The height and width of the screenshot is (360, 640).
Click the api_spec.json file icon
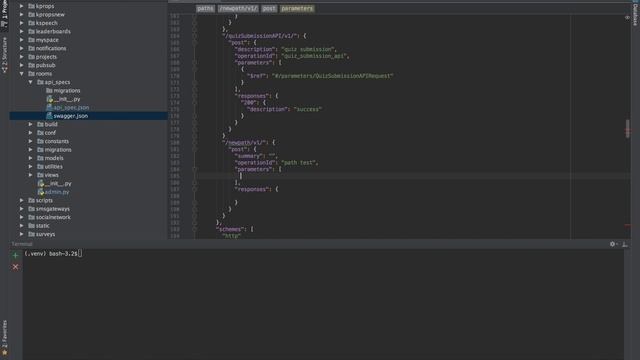point(49,107)
